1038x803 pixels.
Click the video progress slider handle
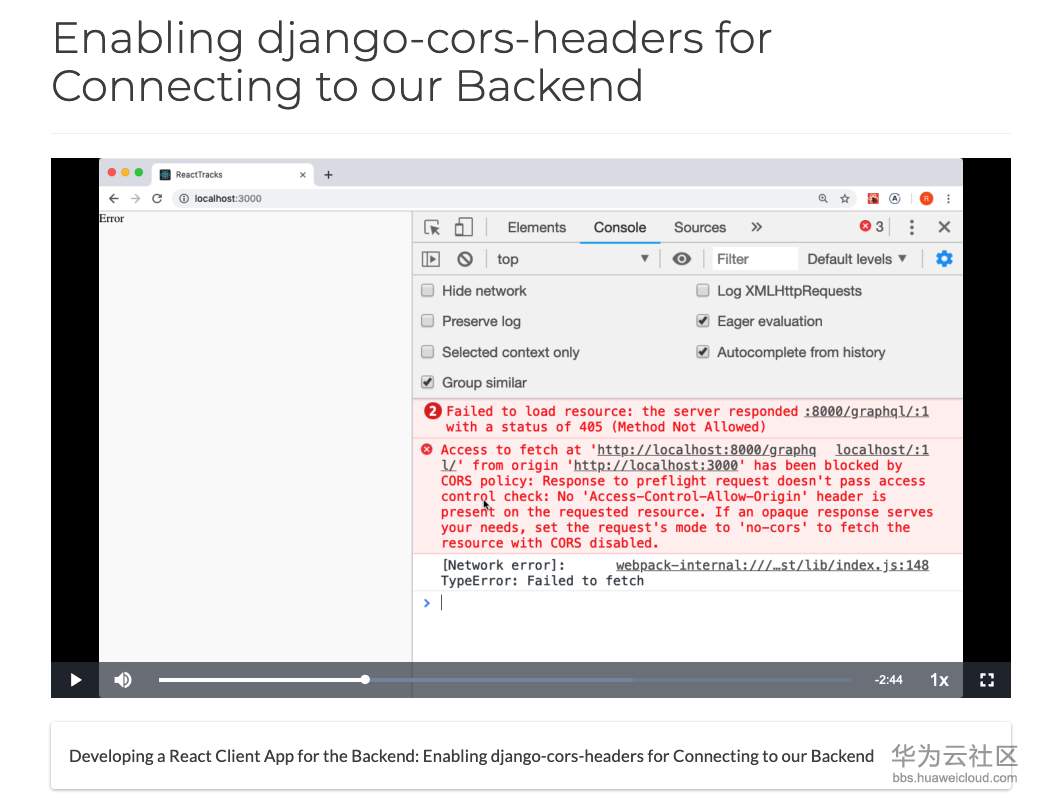tap(365, 679)
